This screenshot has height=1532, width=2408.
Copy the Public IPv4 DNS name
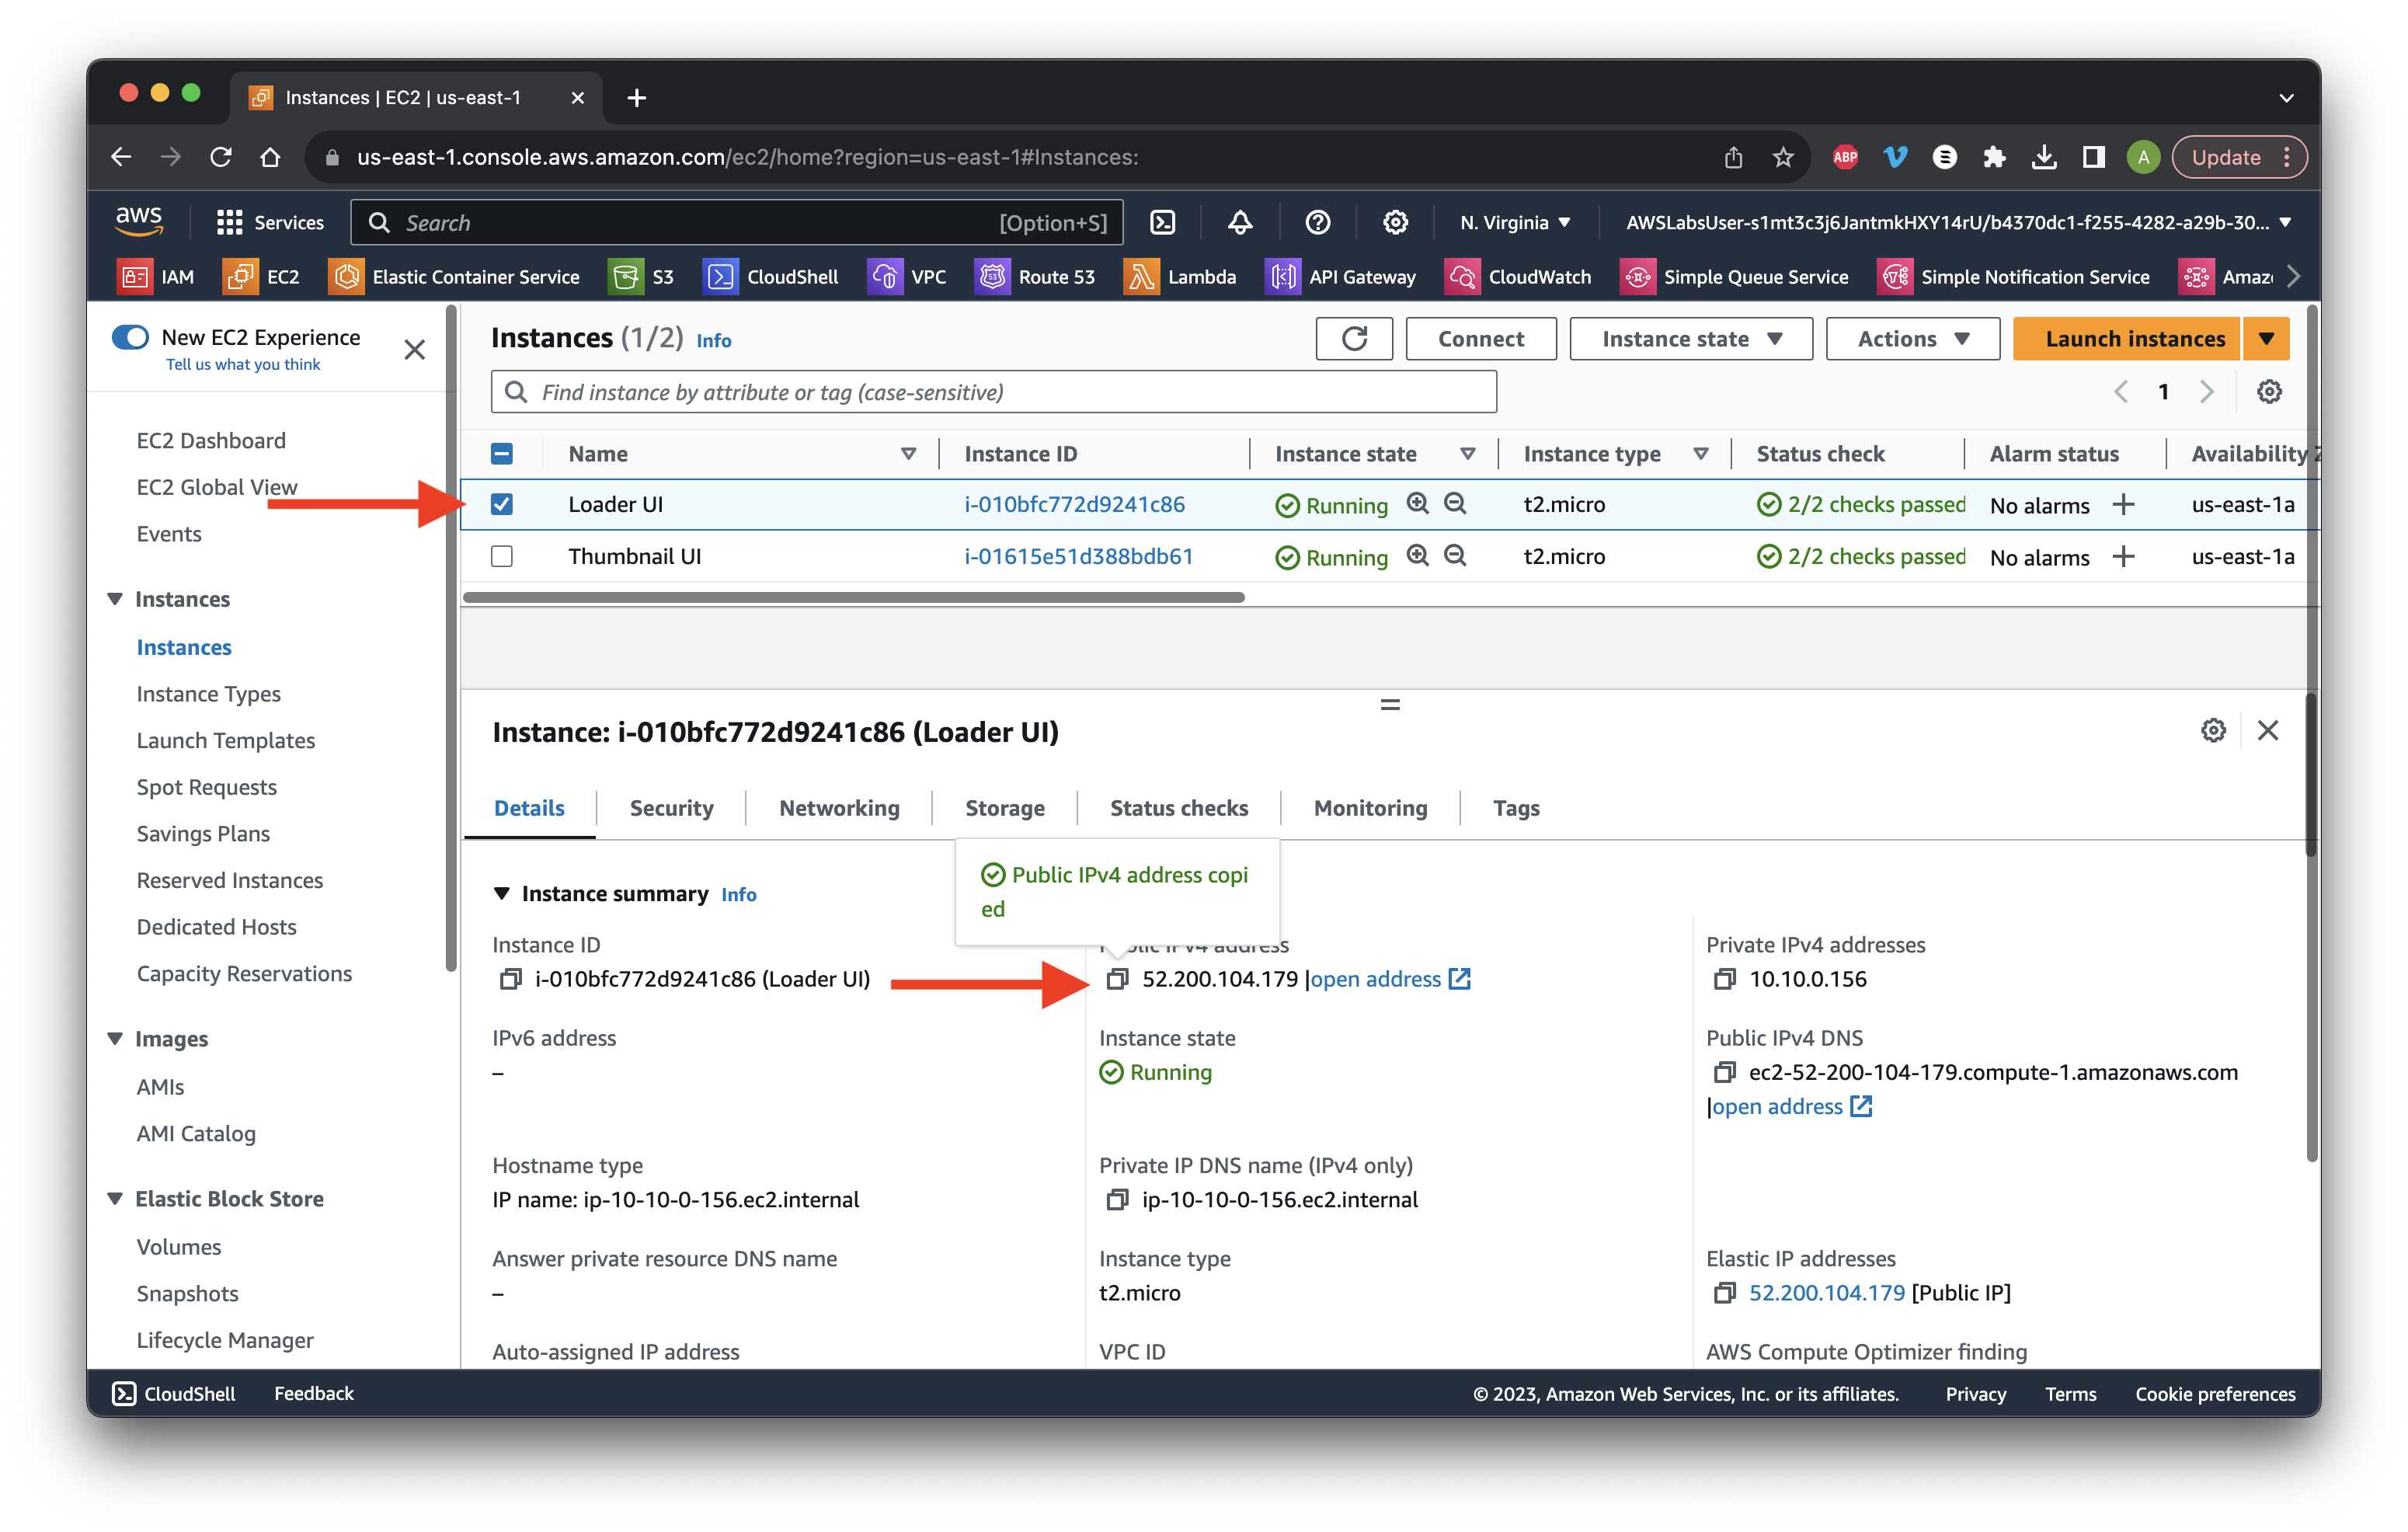(x=1724, y=1072)
